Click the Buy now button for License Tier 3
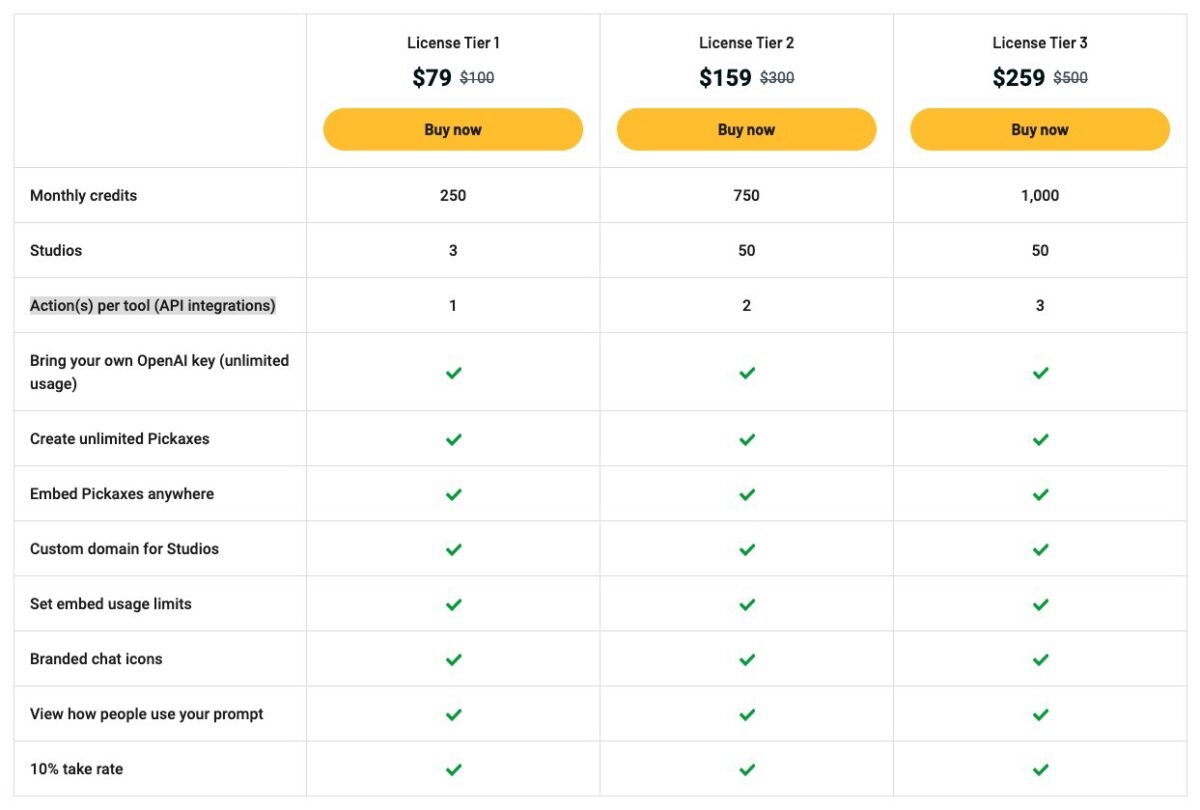Image resolution: width=1200 pixels, height=810 pixels. point(1040,129)
